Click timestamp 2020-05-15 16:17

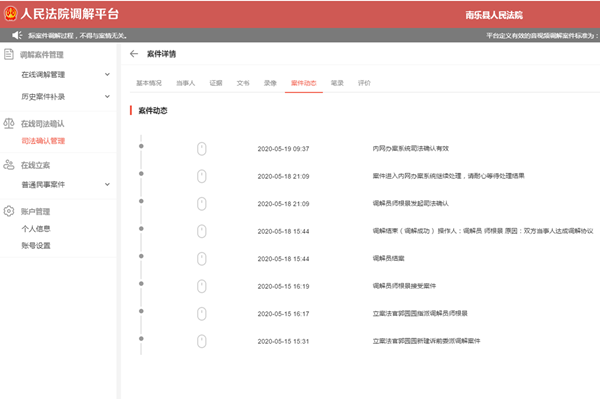[283, 314]
